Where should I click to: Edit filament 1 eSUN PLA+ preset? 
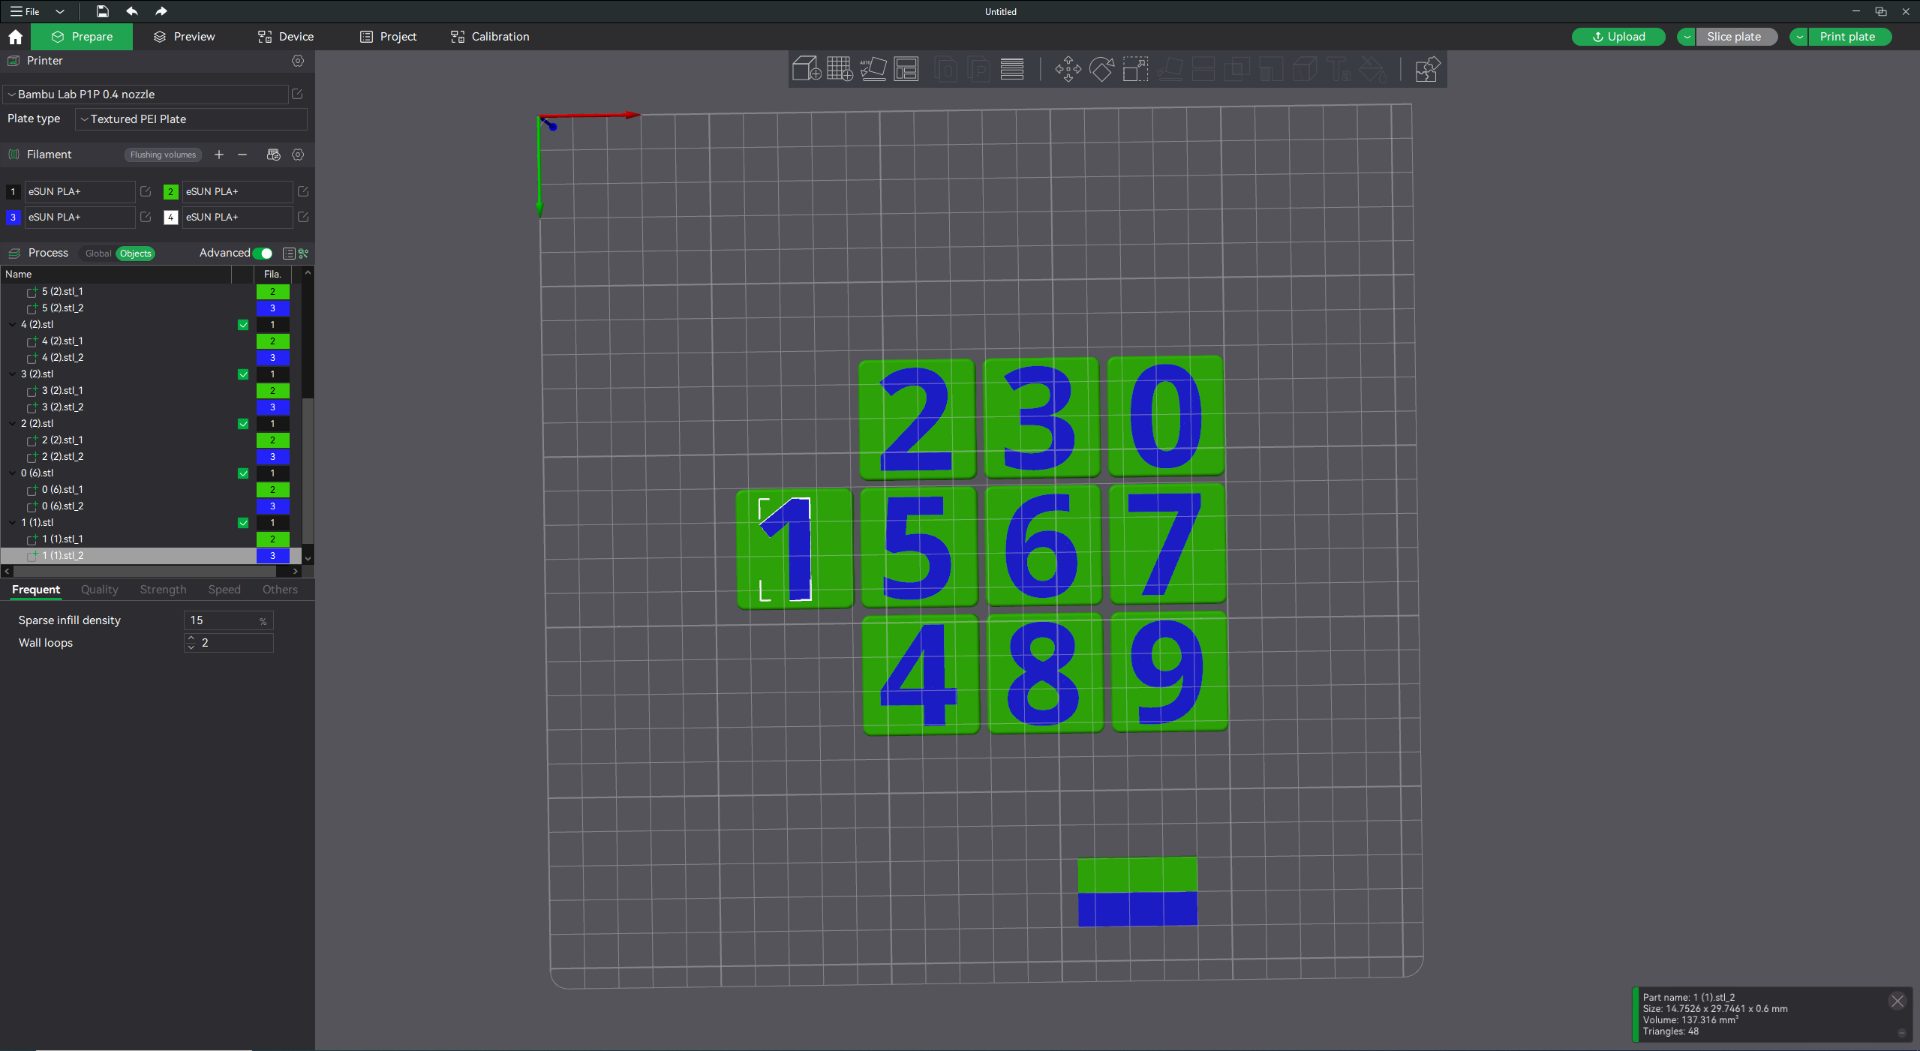point(146,191)
